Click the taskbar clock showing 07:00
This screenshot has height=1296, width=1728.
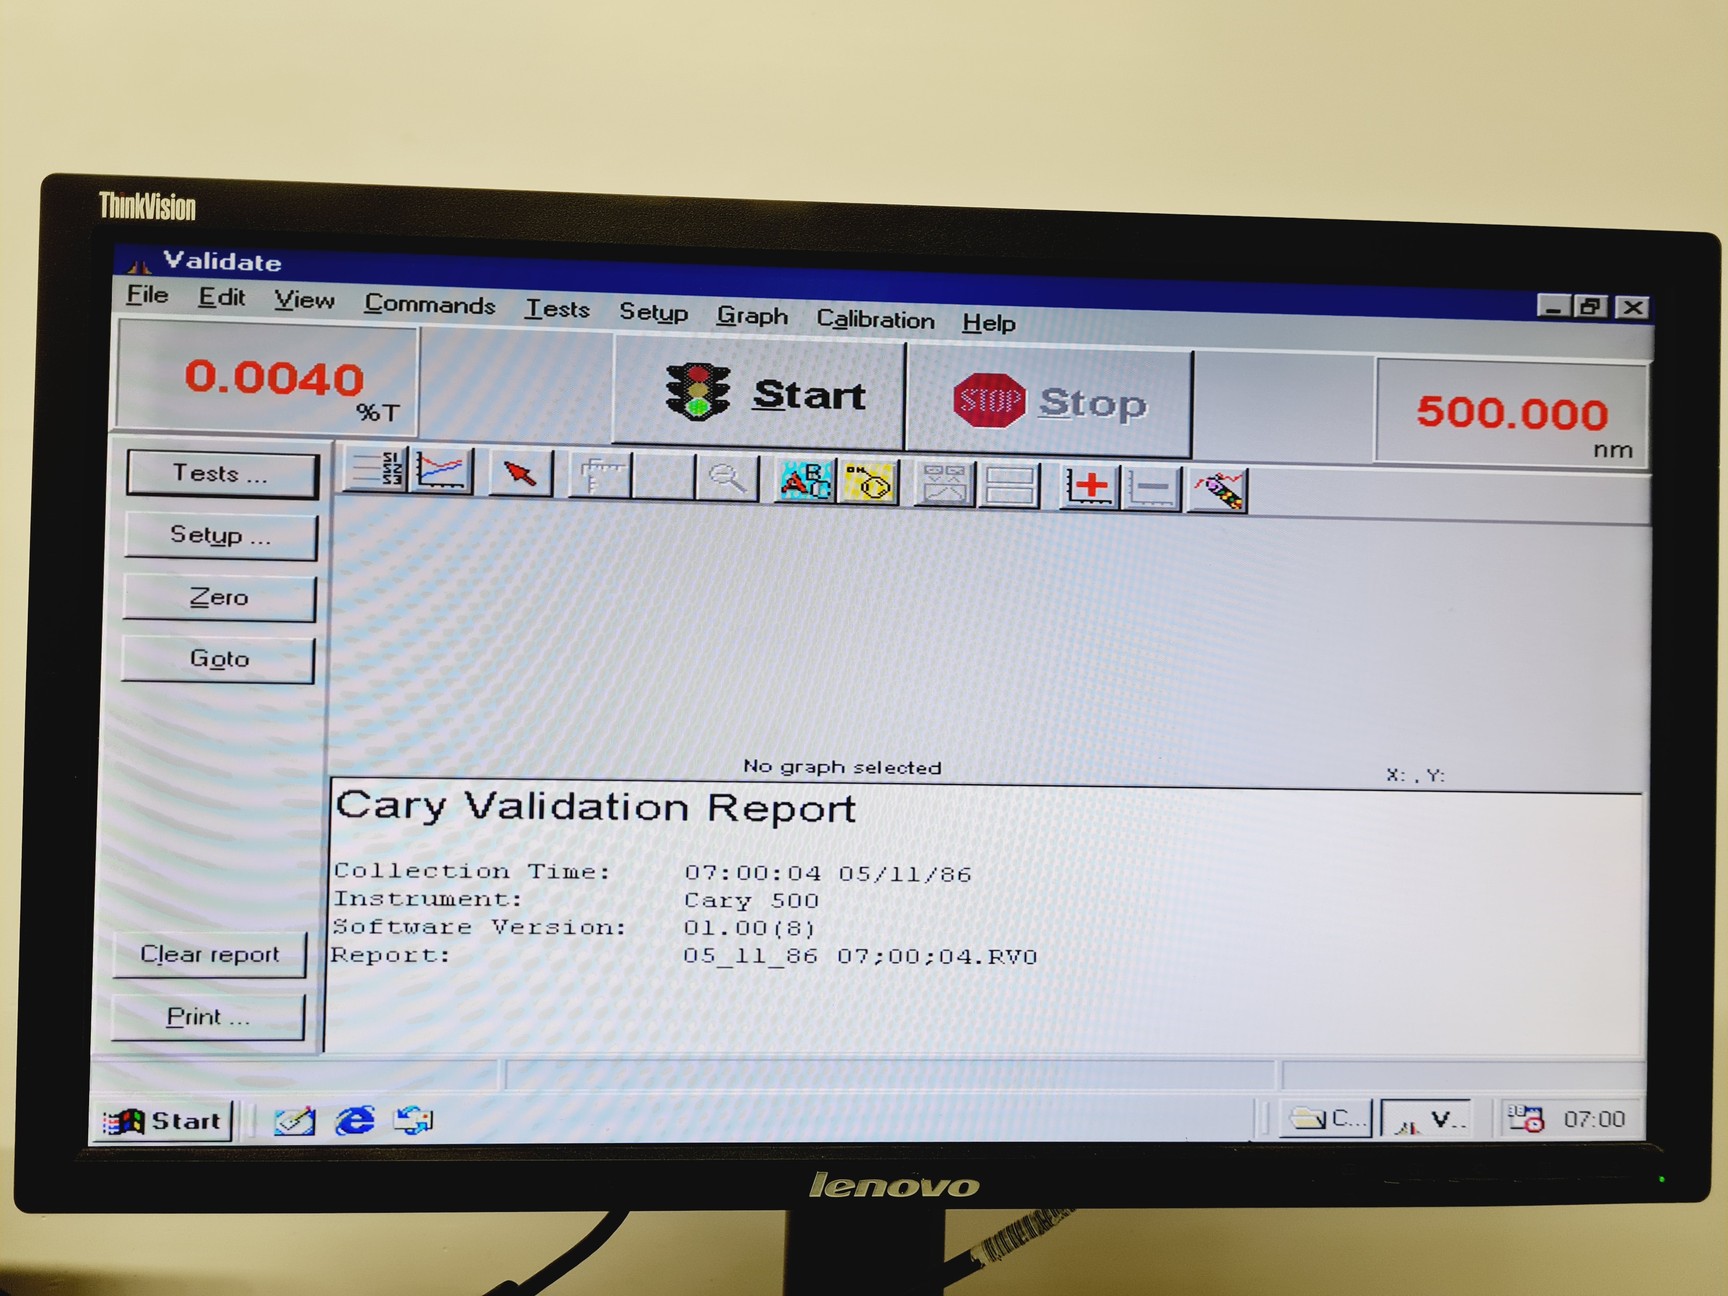[1594, 1119]
